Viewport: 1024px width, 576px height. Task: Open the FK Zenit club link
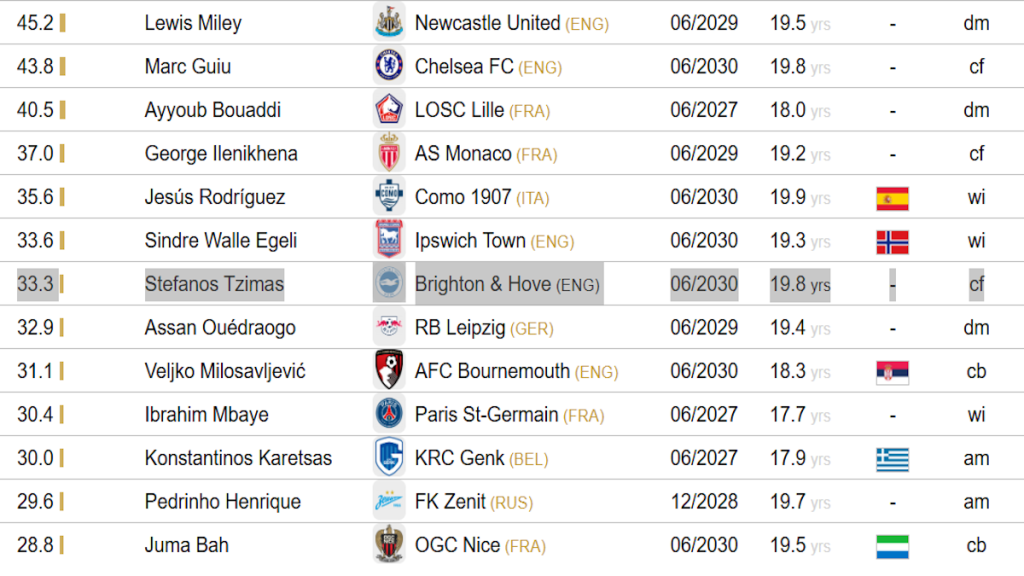pyautogui.click(x=453, y=502)
